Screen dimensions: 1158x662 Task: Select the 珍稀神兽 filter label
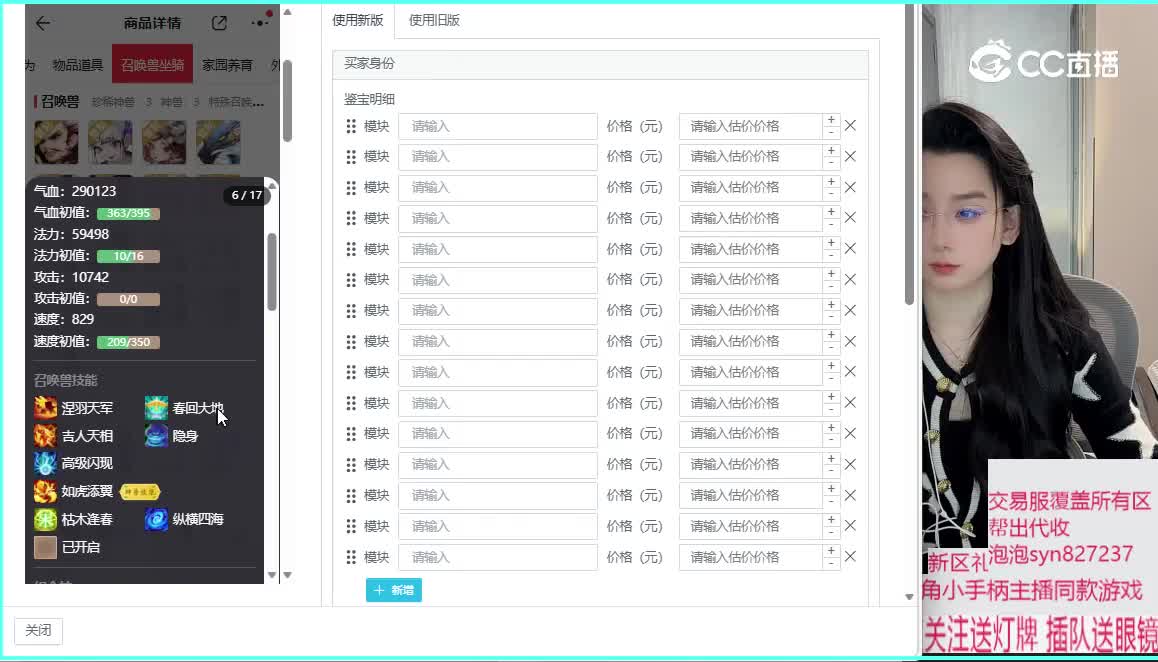tap(113, 102)
